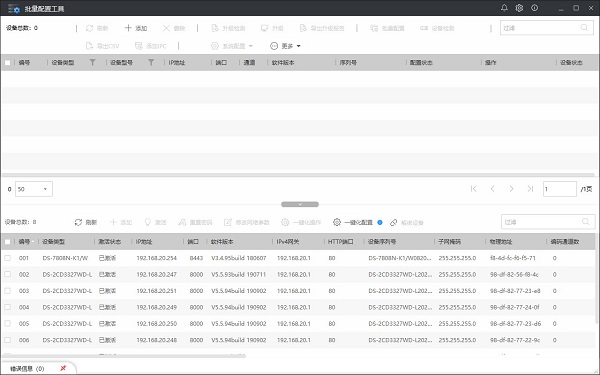This screenshot has width=600, height=375.
Task: Click the notification bell icon
Action: coord(504,8)
